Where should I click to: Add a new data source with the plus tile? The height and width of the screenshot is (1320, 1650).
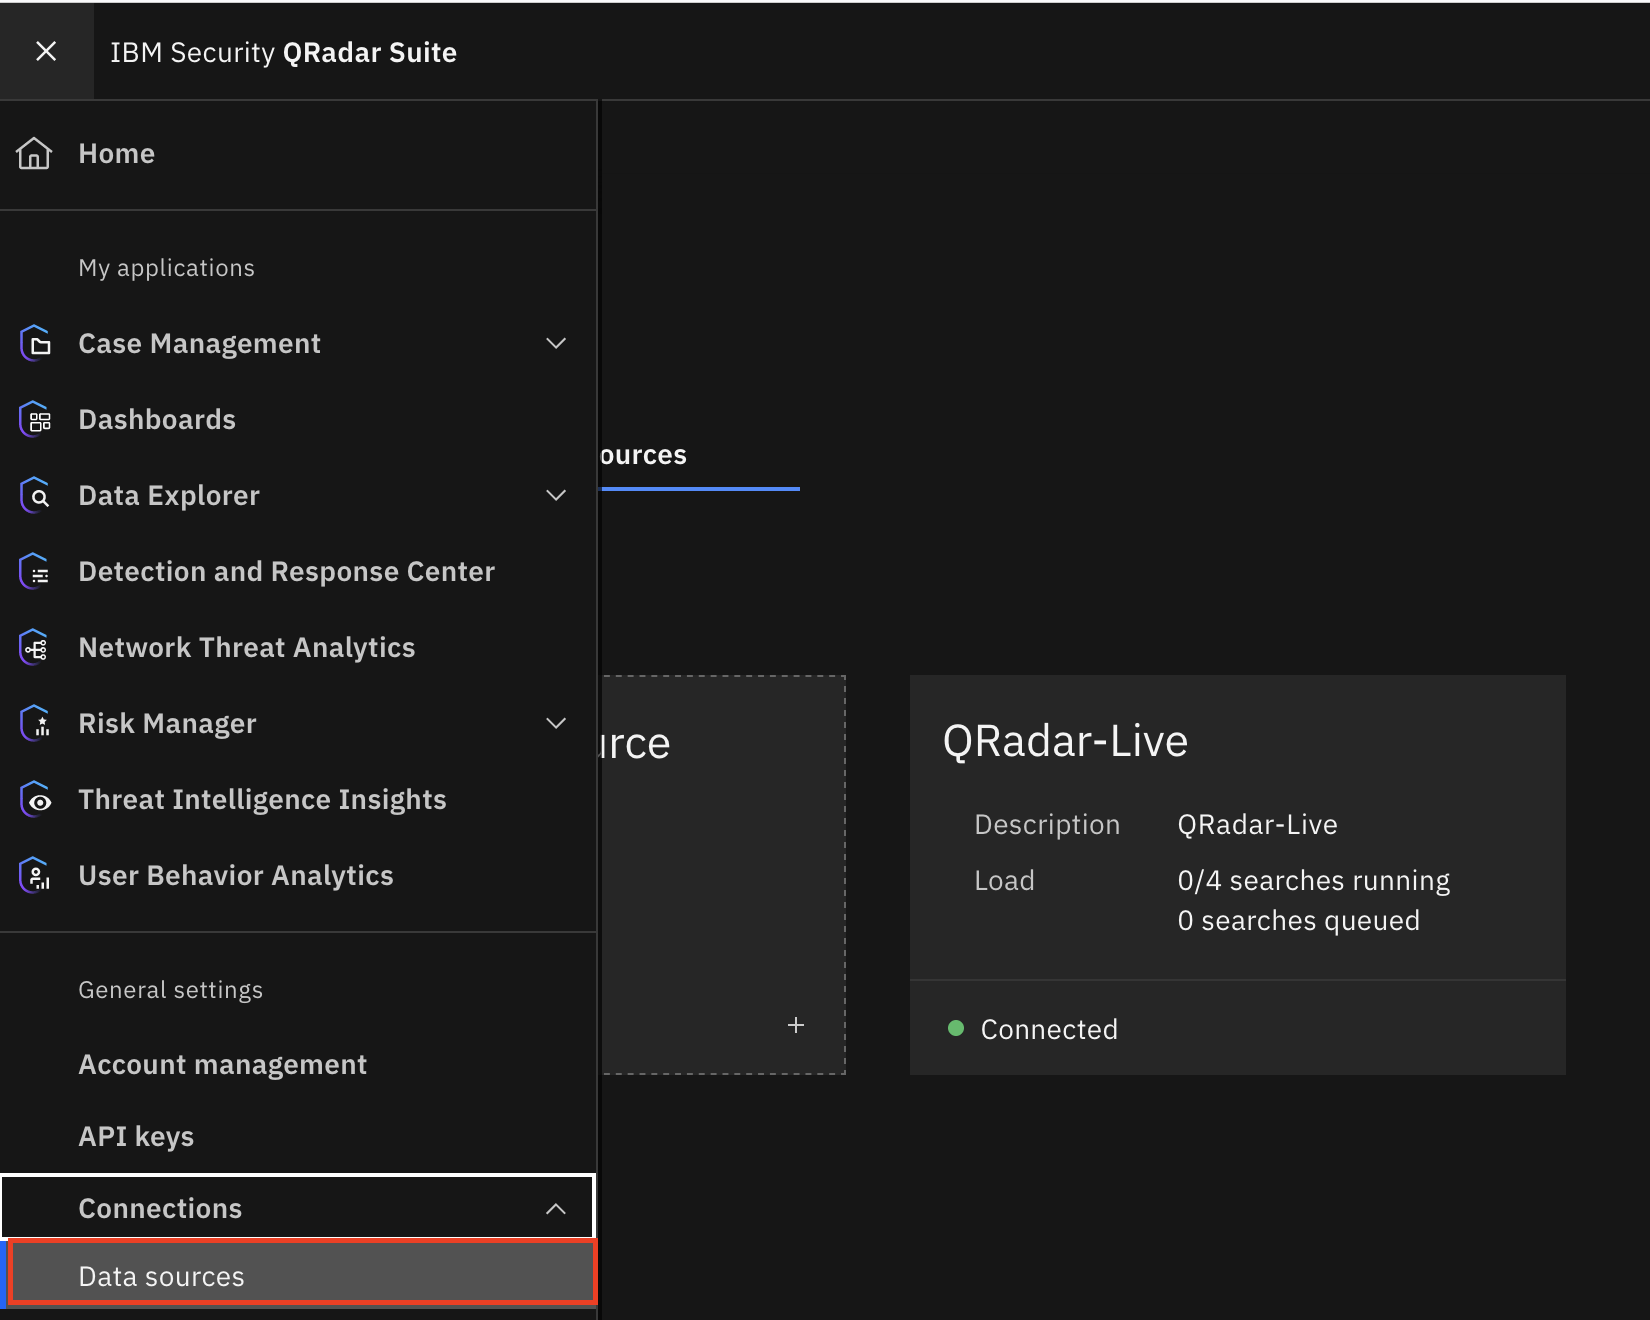pos(796,1024)
